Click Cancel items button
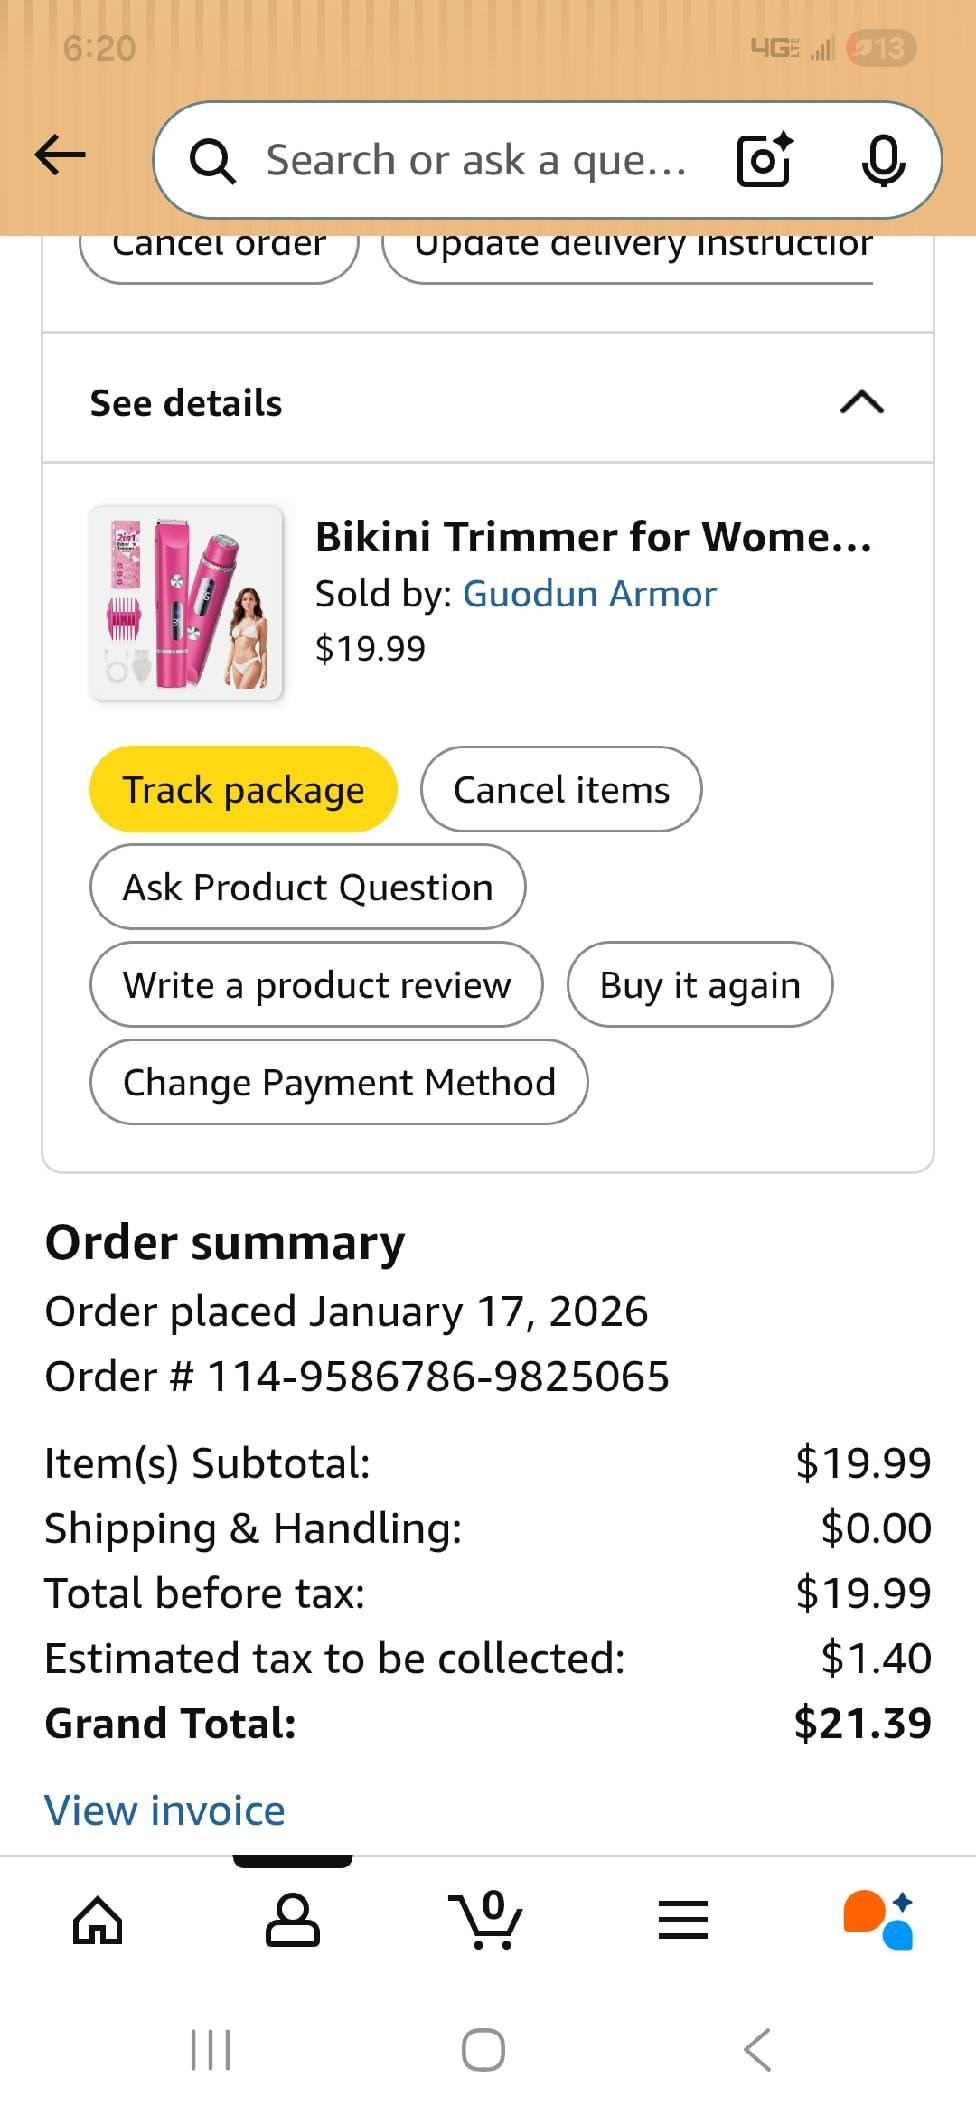This screenshot has height=2115, width=976. click(561, 789)
